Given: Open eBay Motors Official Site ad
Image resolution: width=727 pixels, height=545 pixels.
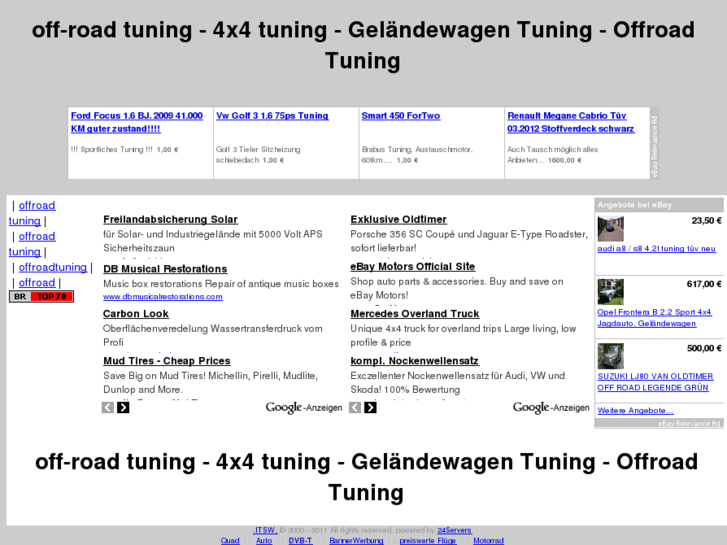Looking at the screenshot, I should pyautogui.click(x=413, y=267).
